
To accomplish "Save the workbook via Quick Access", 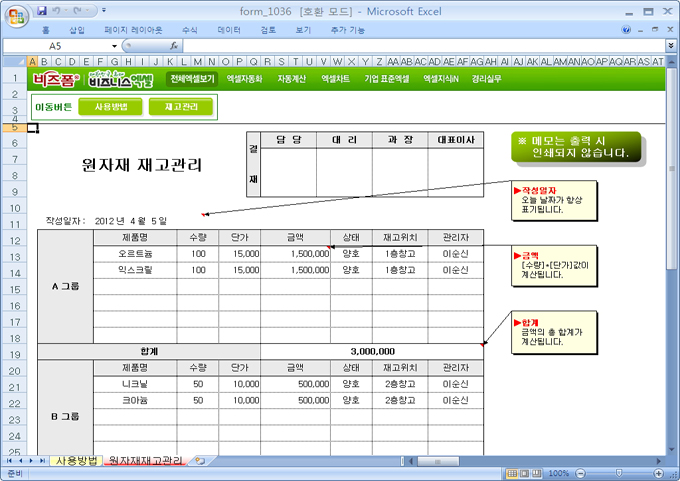I will pos(42,10).
